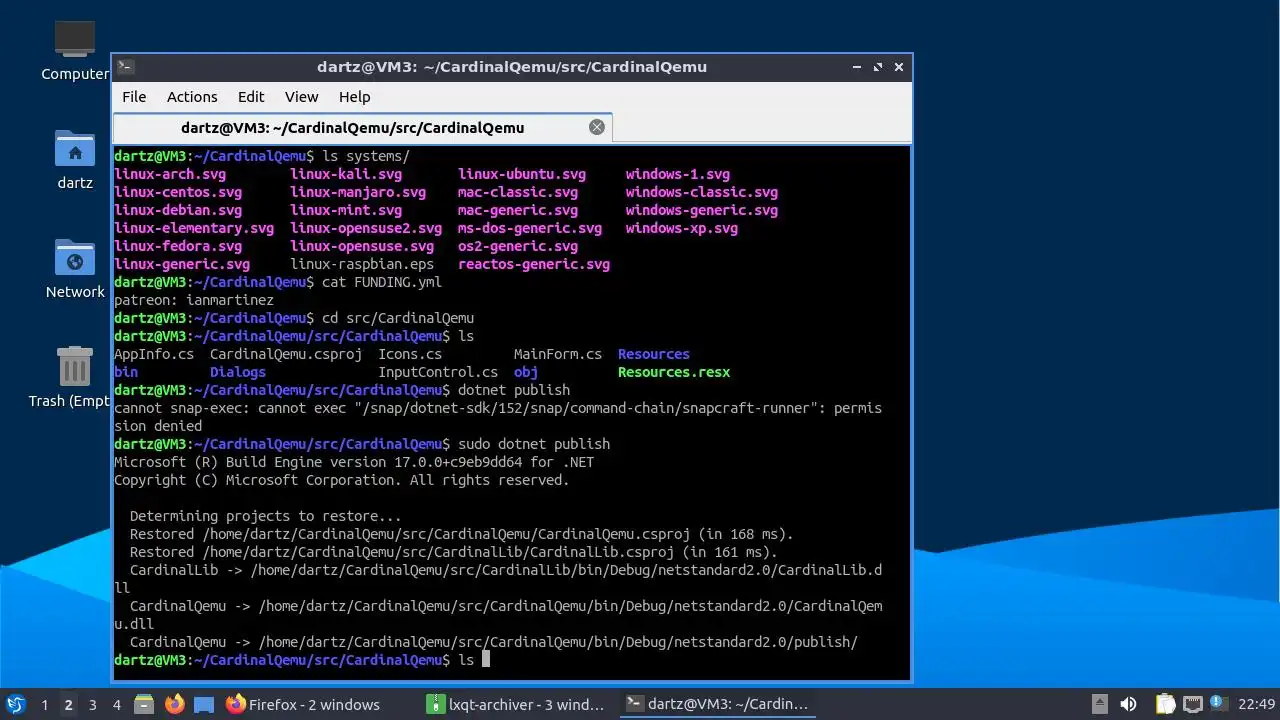This screenshot has width=1280, height=720.
Task: Click linux-elementary.svg file name
Action: tap(194, 228)
